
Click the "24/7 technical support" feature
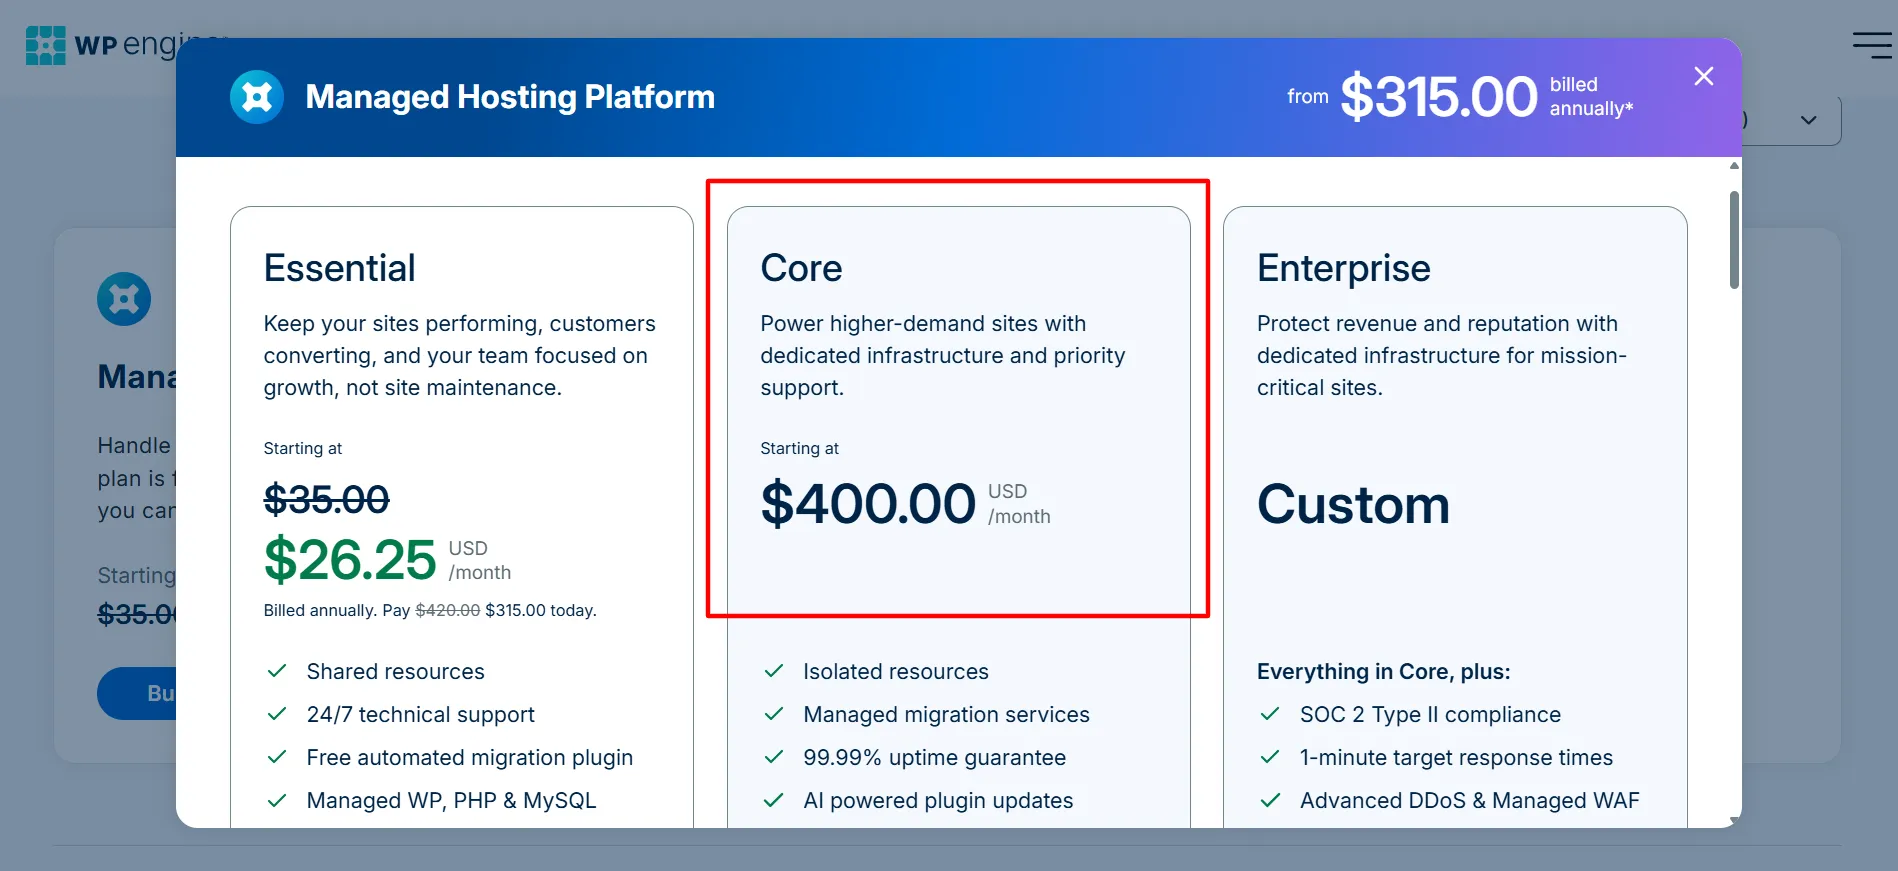tap(420, 714)
